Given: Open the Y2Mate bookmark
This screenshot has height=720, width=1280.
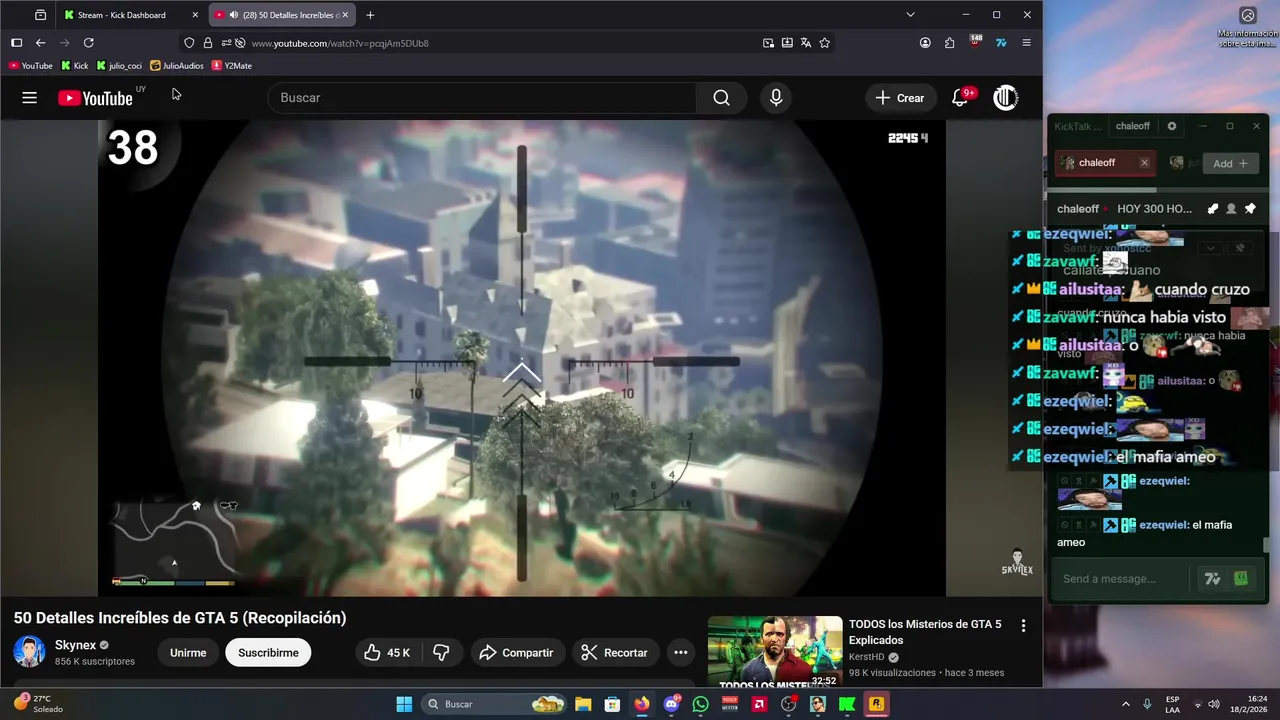Looking at the screenshot, I should pyautogui.click(x=232, y=66).
